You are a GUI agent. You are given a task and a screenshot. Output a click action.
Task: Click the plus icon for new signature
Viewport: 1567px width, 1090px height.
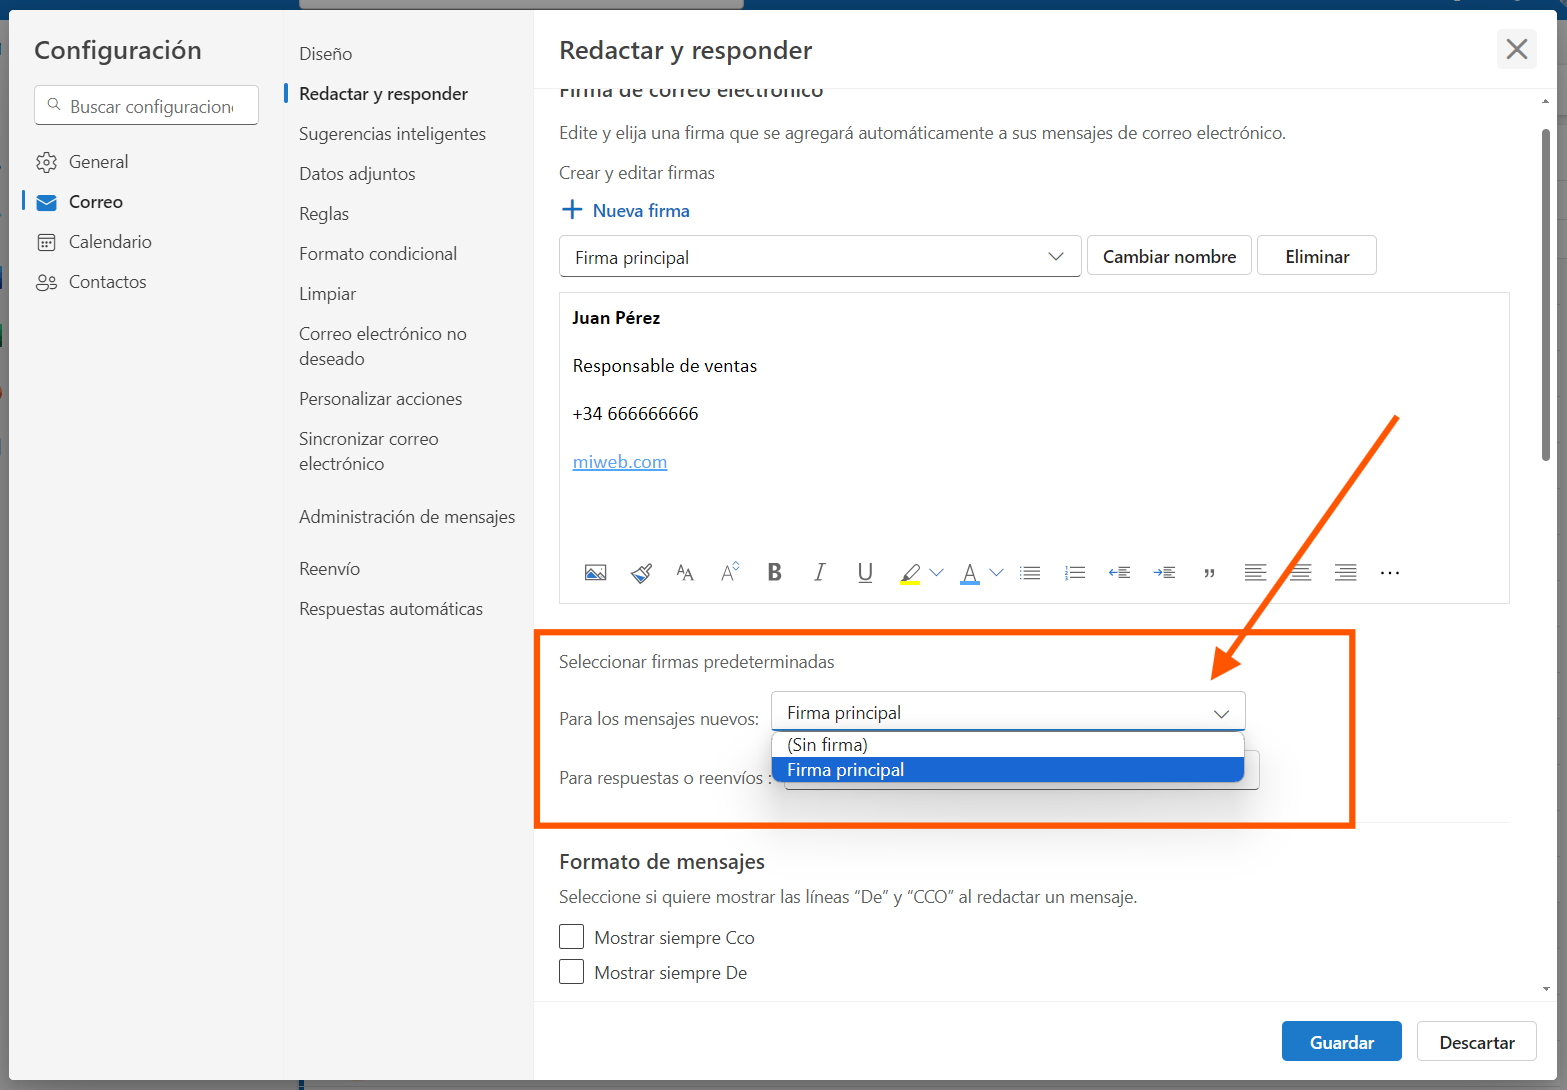point(572,210)
